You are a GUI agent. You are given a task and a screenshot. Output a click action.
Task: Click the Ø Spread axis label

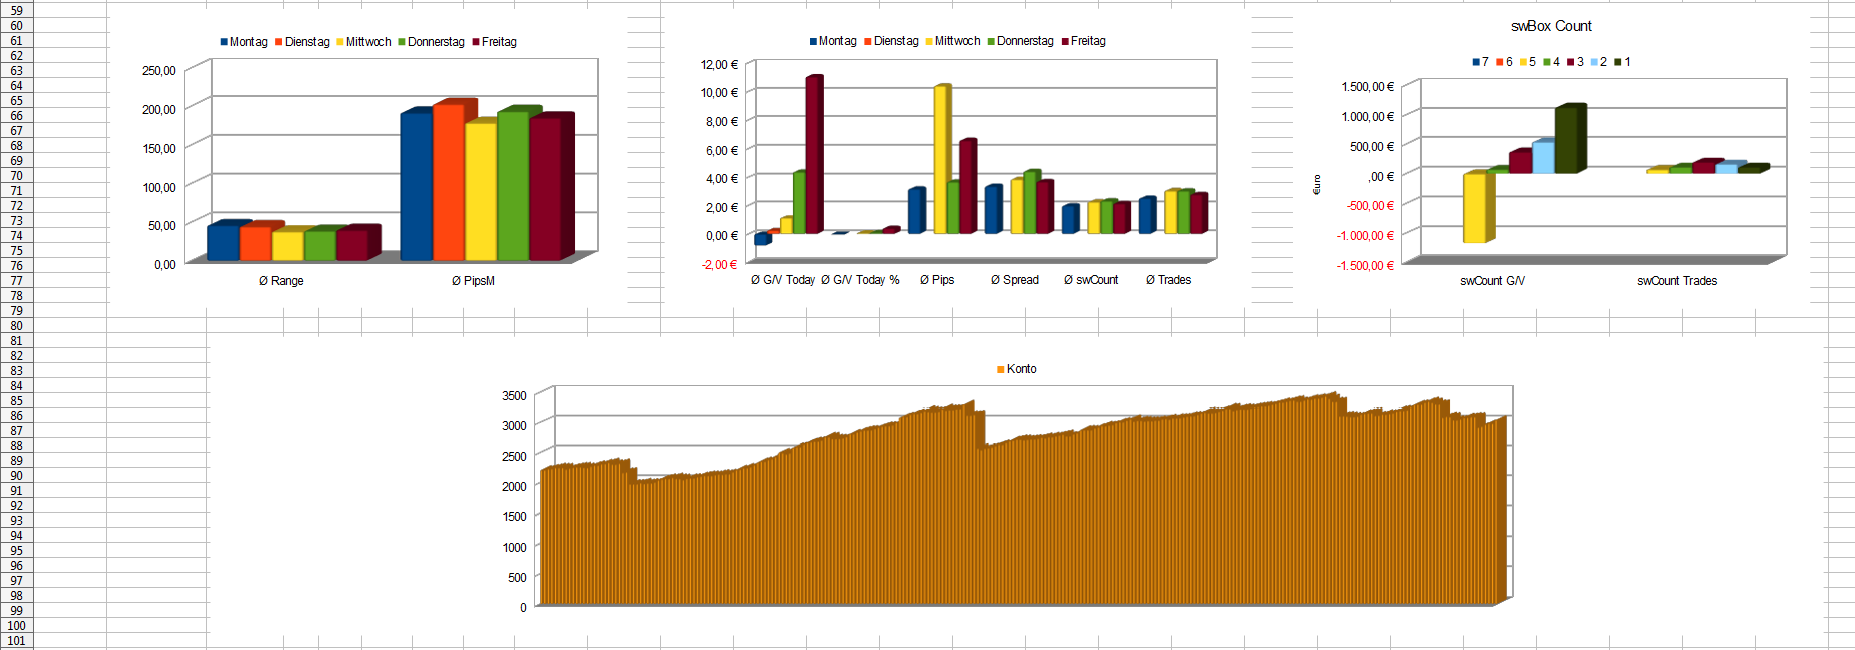coord(1014,280)
